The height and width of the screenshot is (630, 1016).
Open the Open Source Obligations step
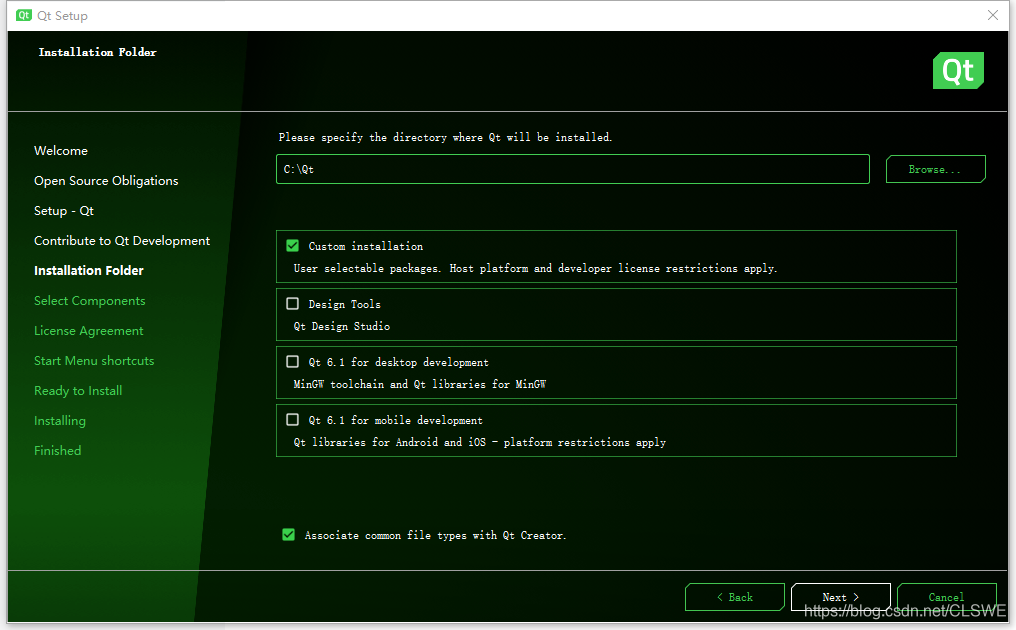click(106, 181)
